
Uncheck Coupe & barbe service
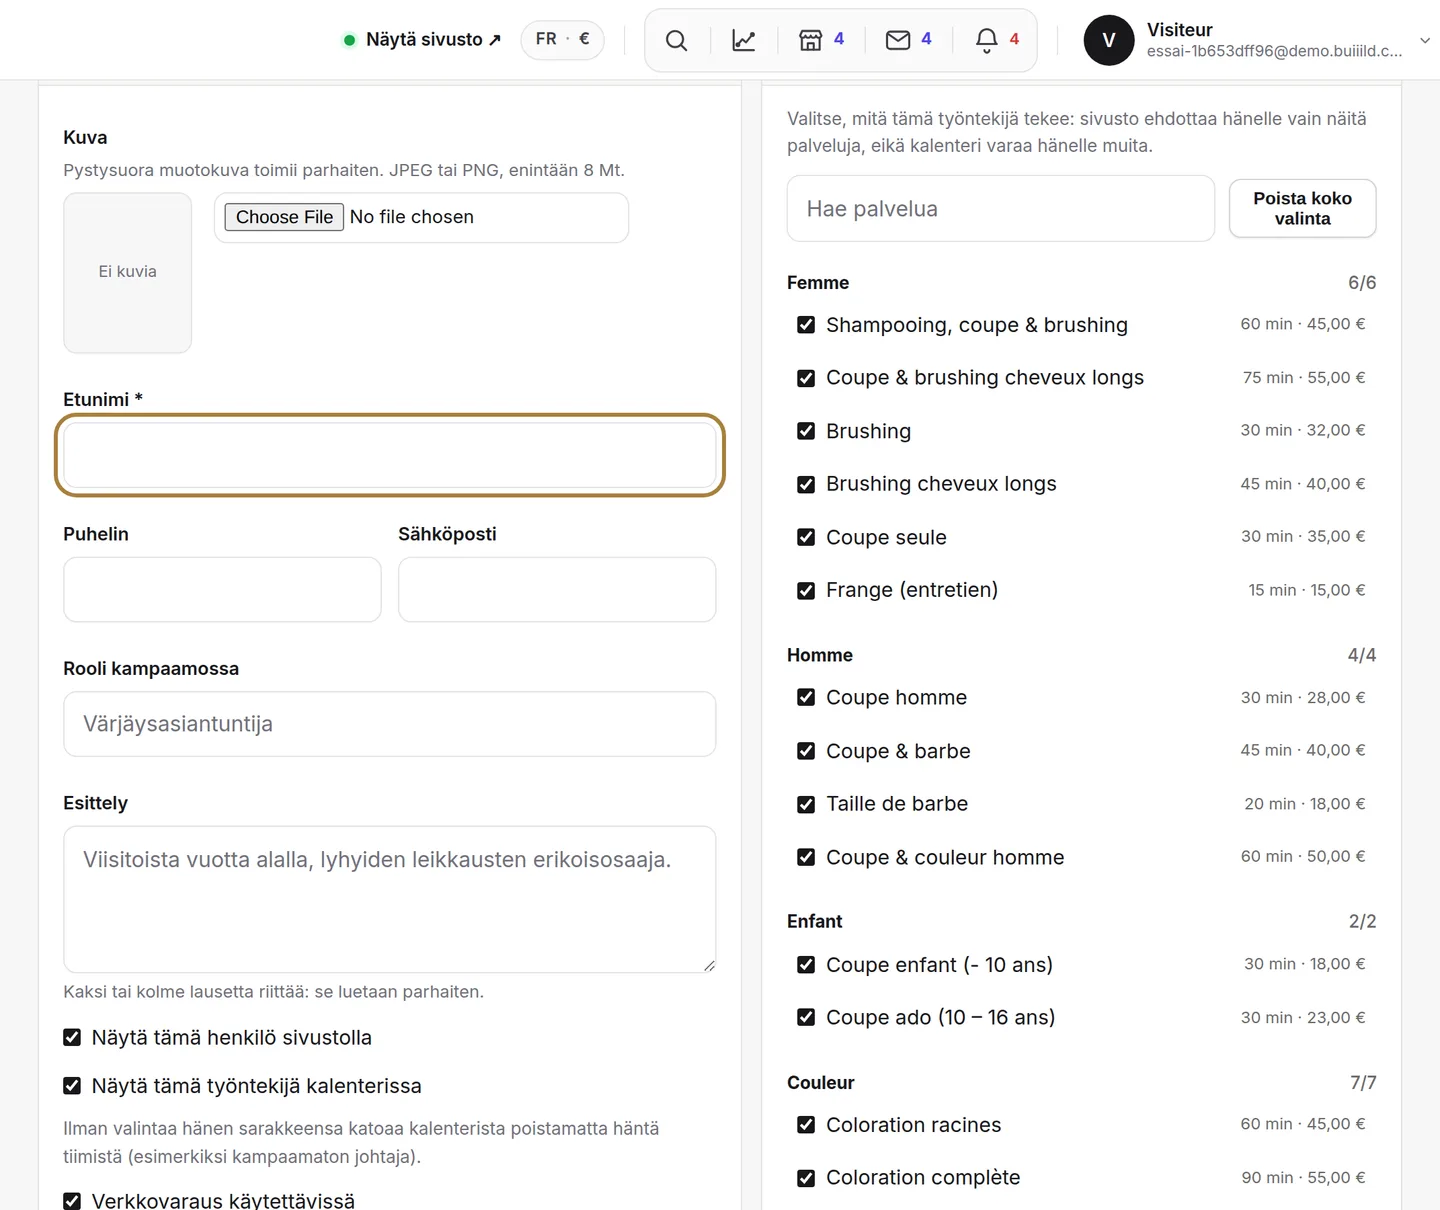pos(806,751)
